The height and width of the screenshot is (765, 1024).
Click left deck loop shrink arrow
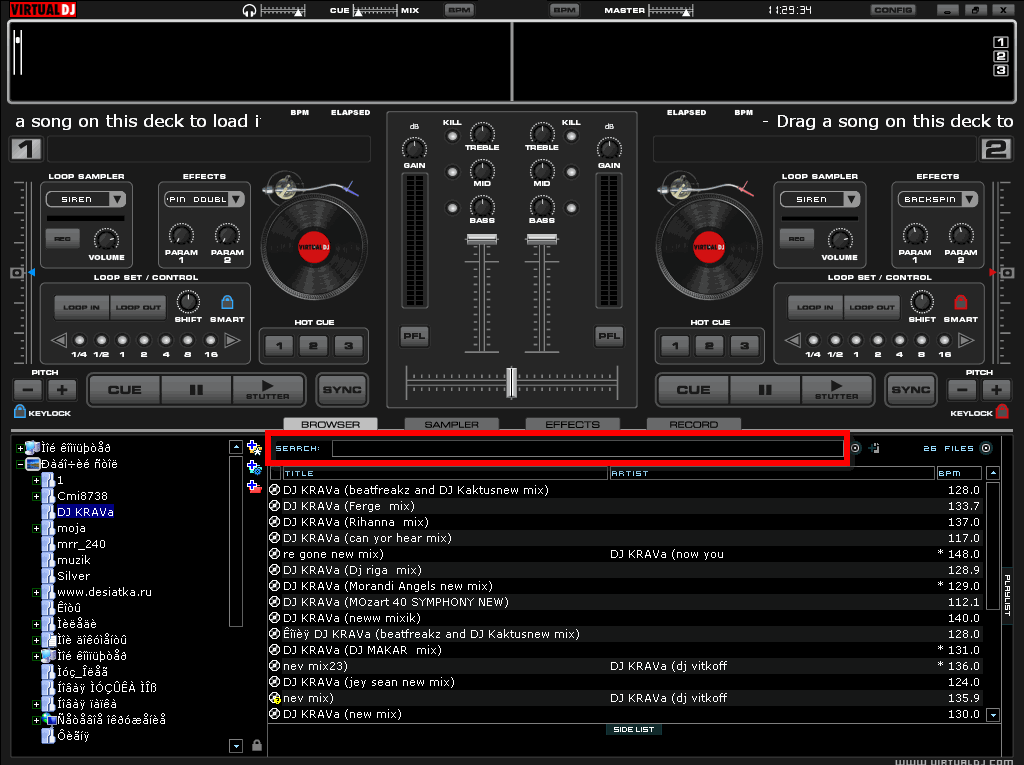point(59,340)
